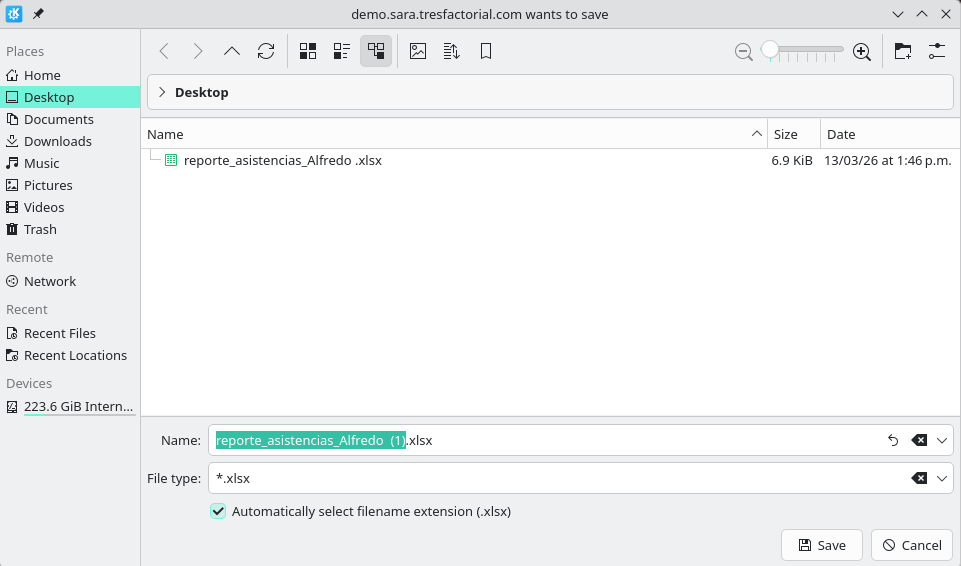Screen dimensions: 961x566
Task: Click the Reload icon in toolbar
Action: tap(265, 51)
